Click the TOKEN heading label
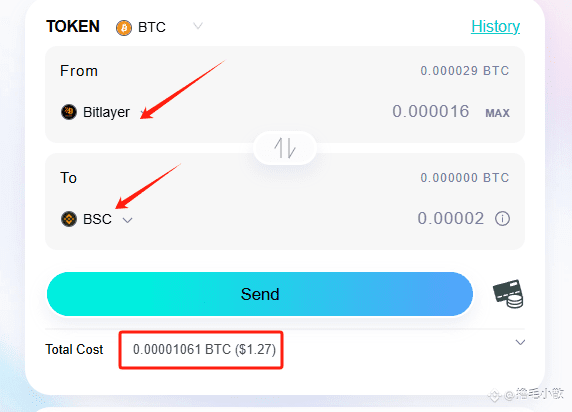The image size is (572, 412). tap(73, 26)
